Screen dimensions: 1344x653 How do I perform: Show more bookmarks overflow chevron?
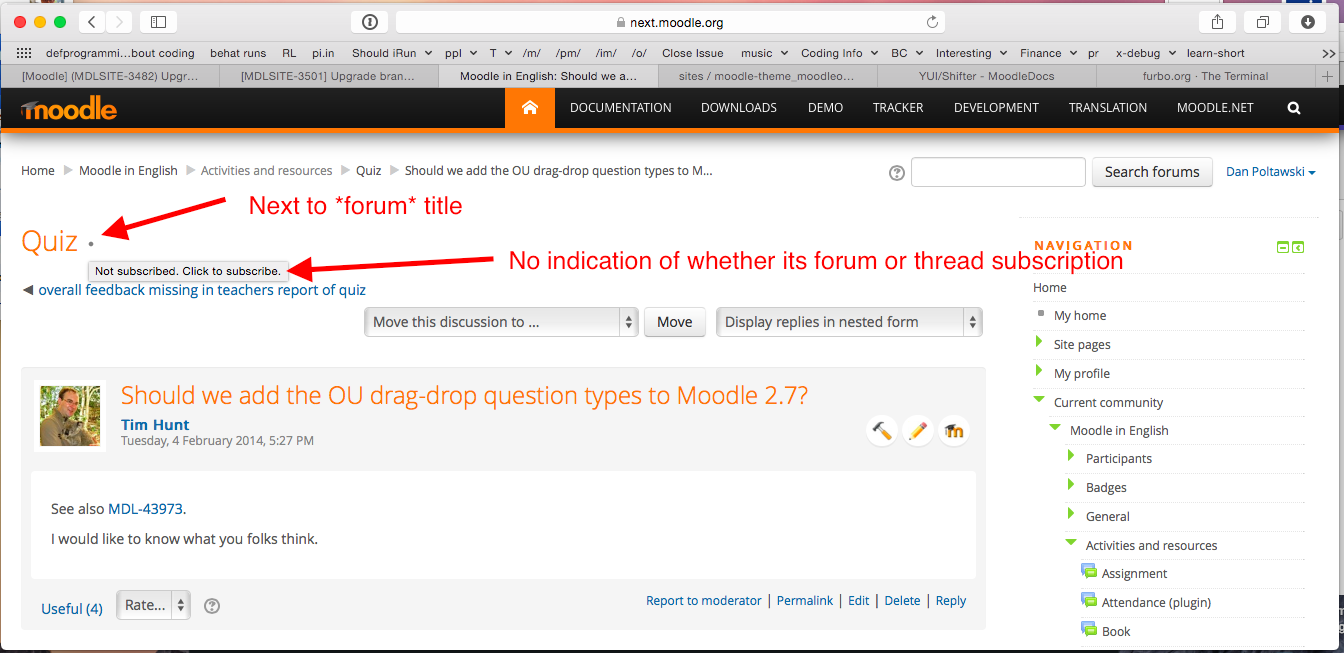(x=1328, y=53)
